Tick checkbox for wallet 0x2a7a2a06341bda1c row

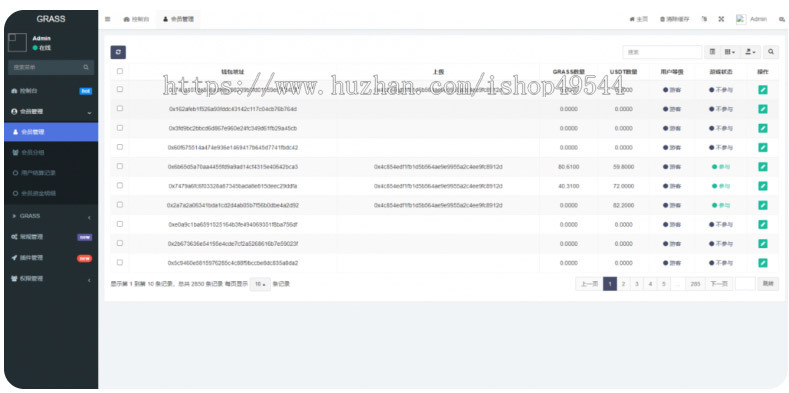pos(120,204)
